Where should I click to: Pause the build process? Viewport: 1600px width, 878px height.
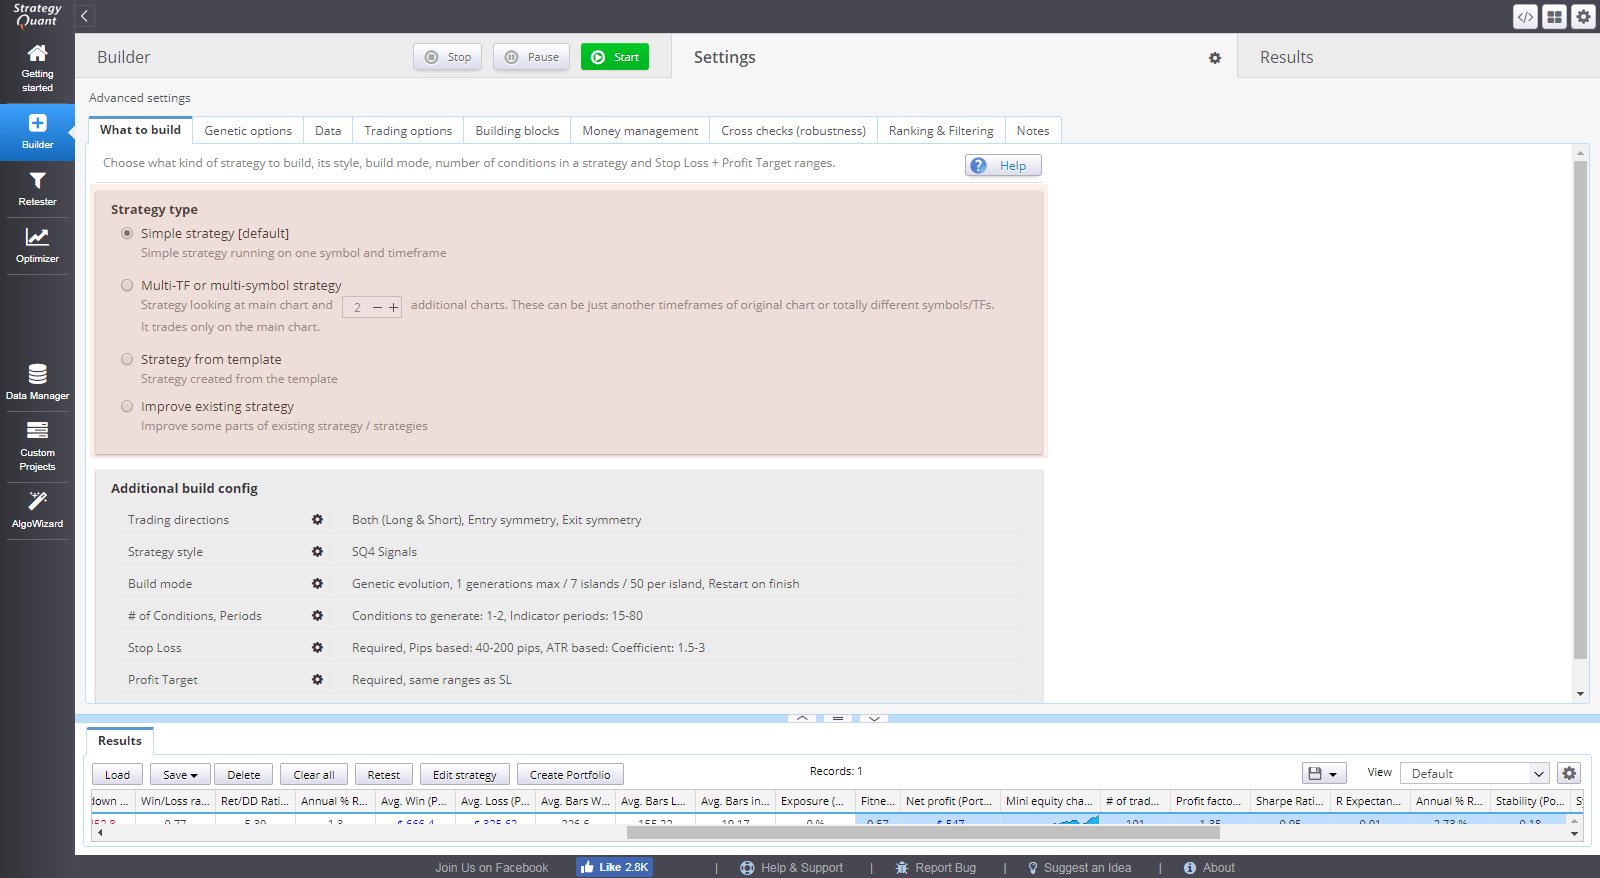532,57
